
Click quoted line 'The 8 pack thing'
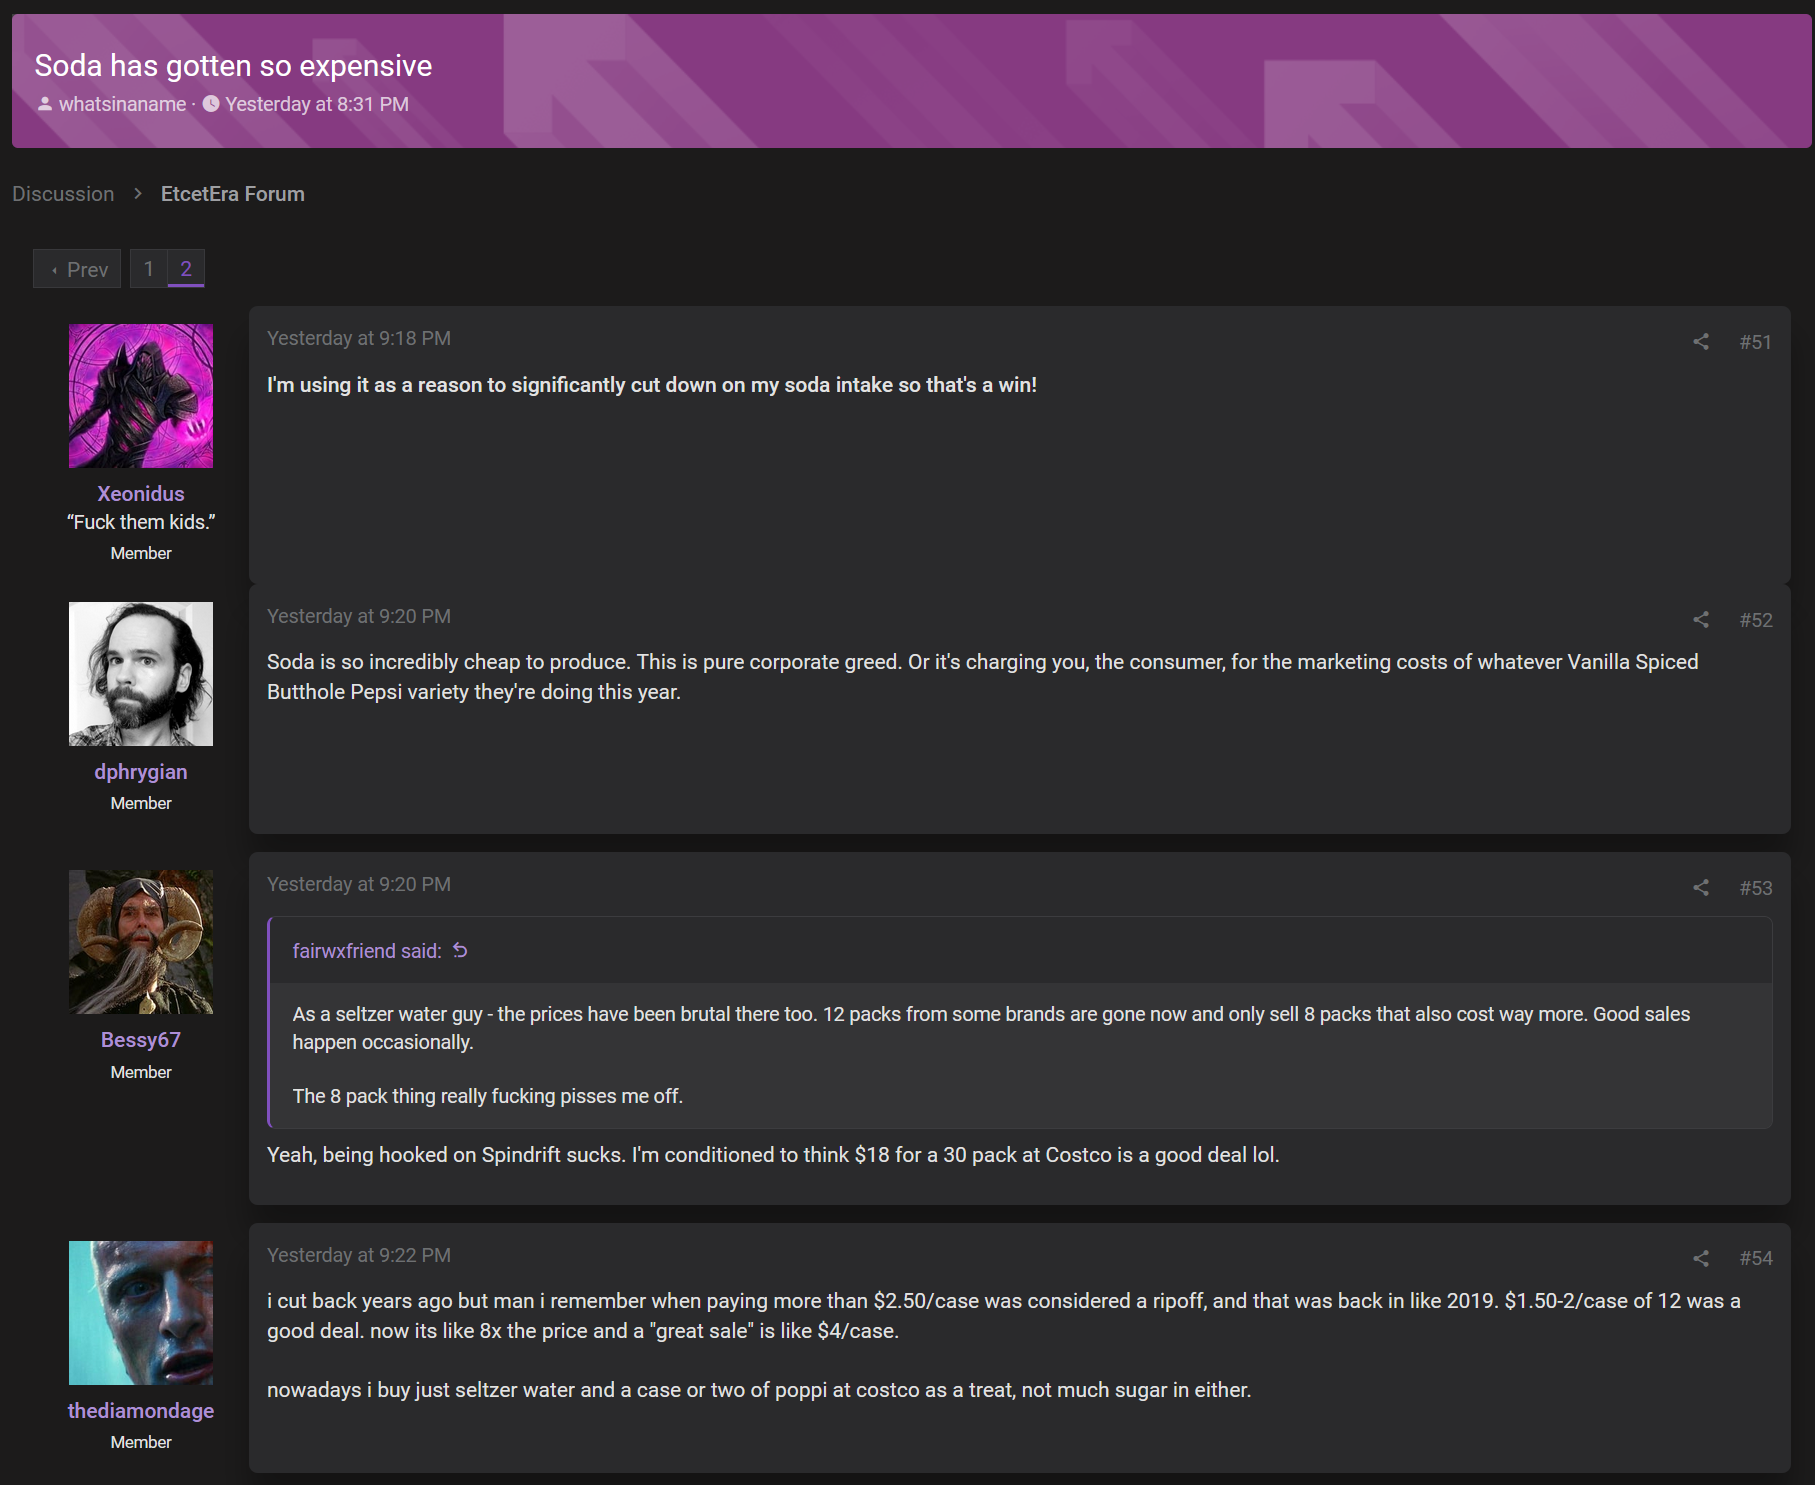tap(488, 1096)
